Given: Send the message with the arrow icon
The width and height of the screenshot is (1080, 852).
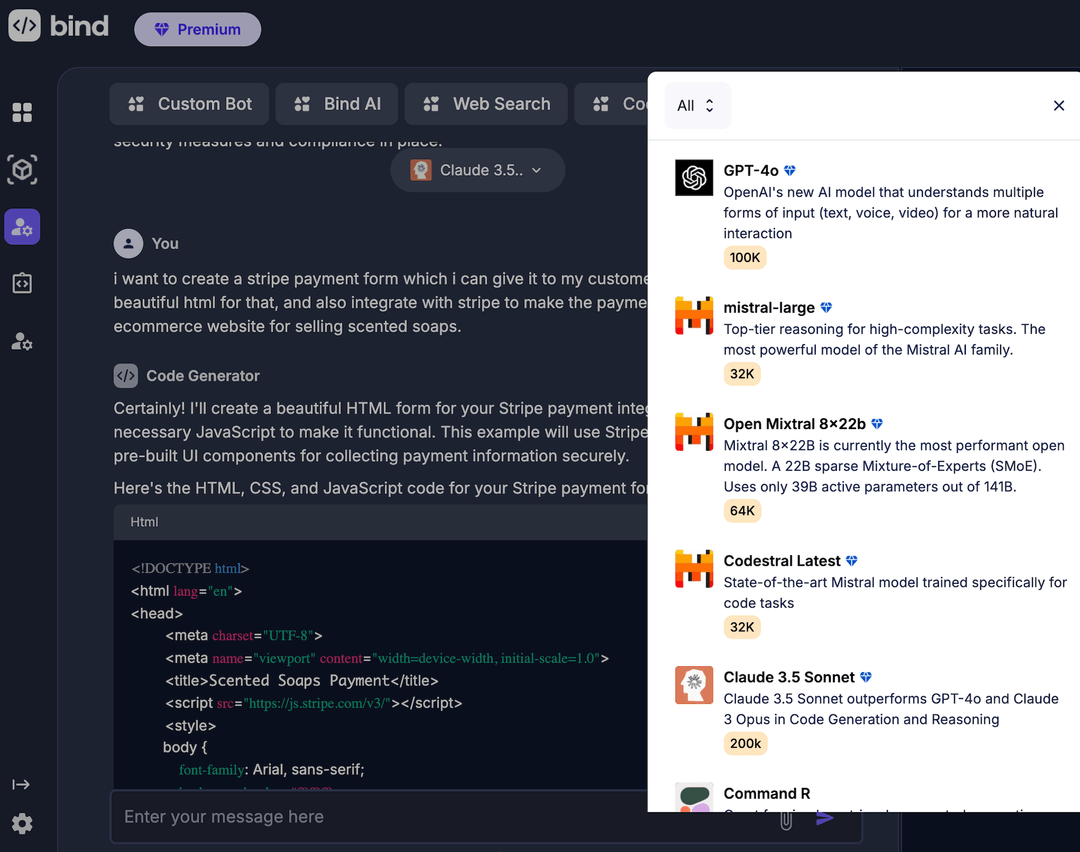Looking at the screenshot, I should (x=824, y=817).
